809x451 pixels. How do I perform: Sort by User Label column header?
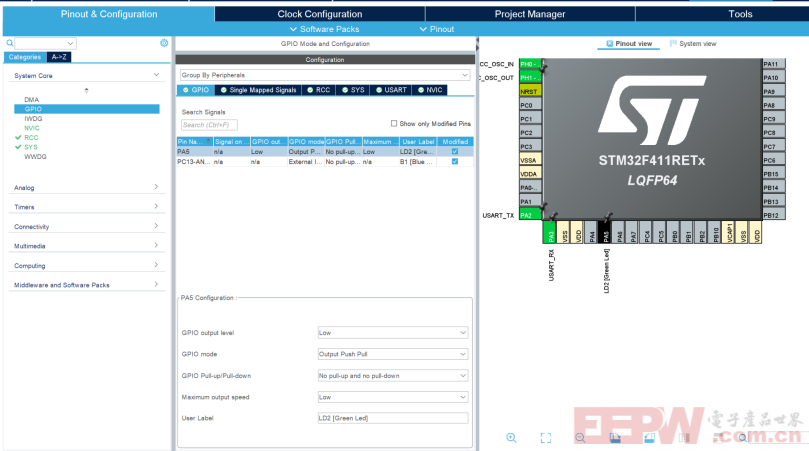(x=418, y=141)
